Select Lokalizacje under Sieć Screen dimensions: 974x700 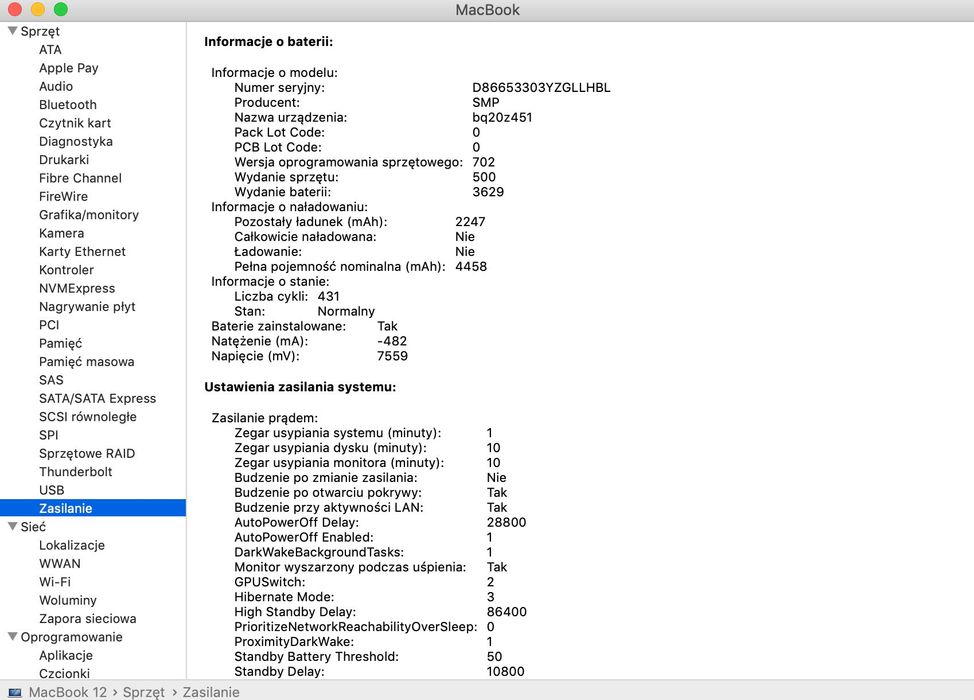72,545
